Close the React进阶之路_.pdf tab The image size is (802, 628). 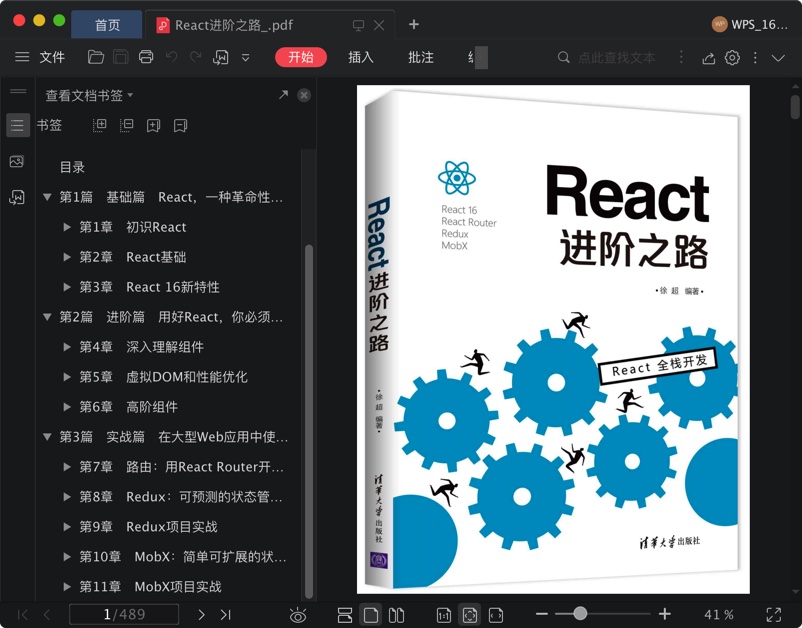(x=379, y=25)
